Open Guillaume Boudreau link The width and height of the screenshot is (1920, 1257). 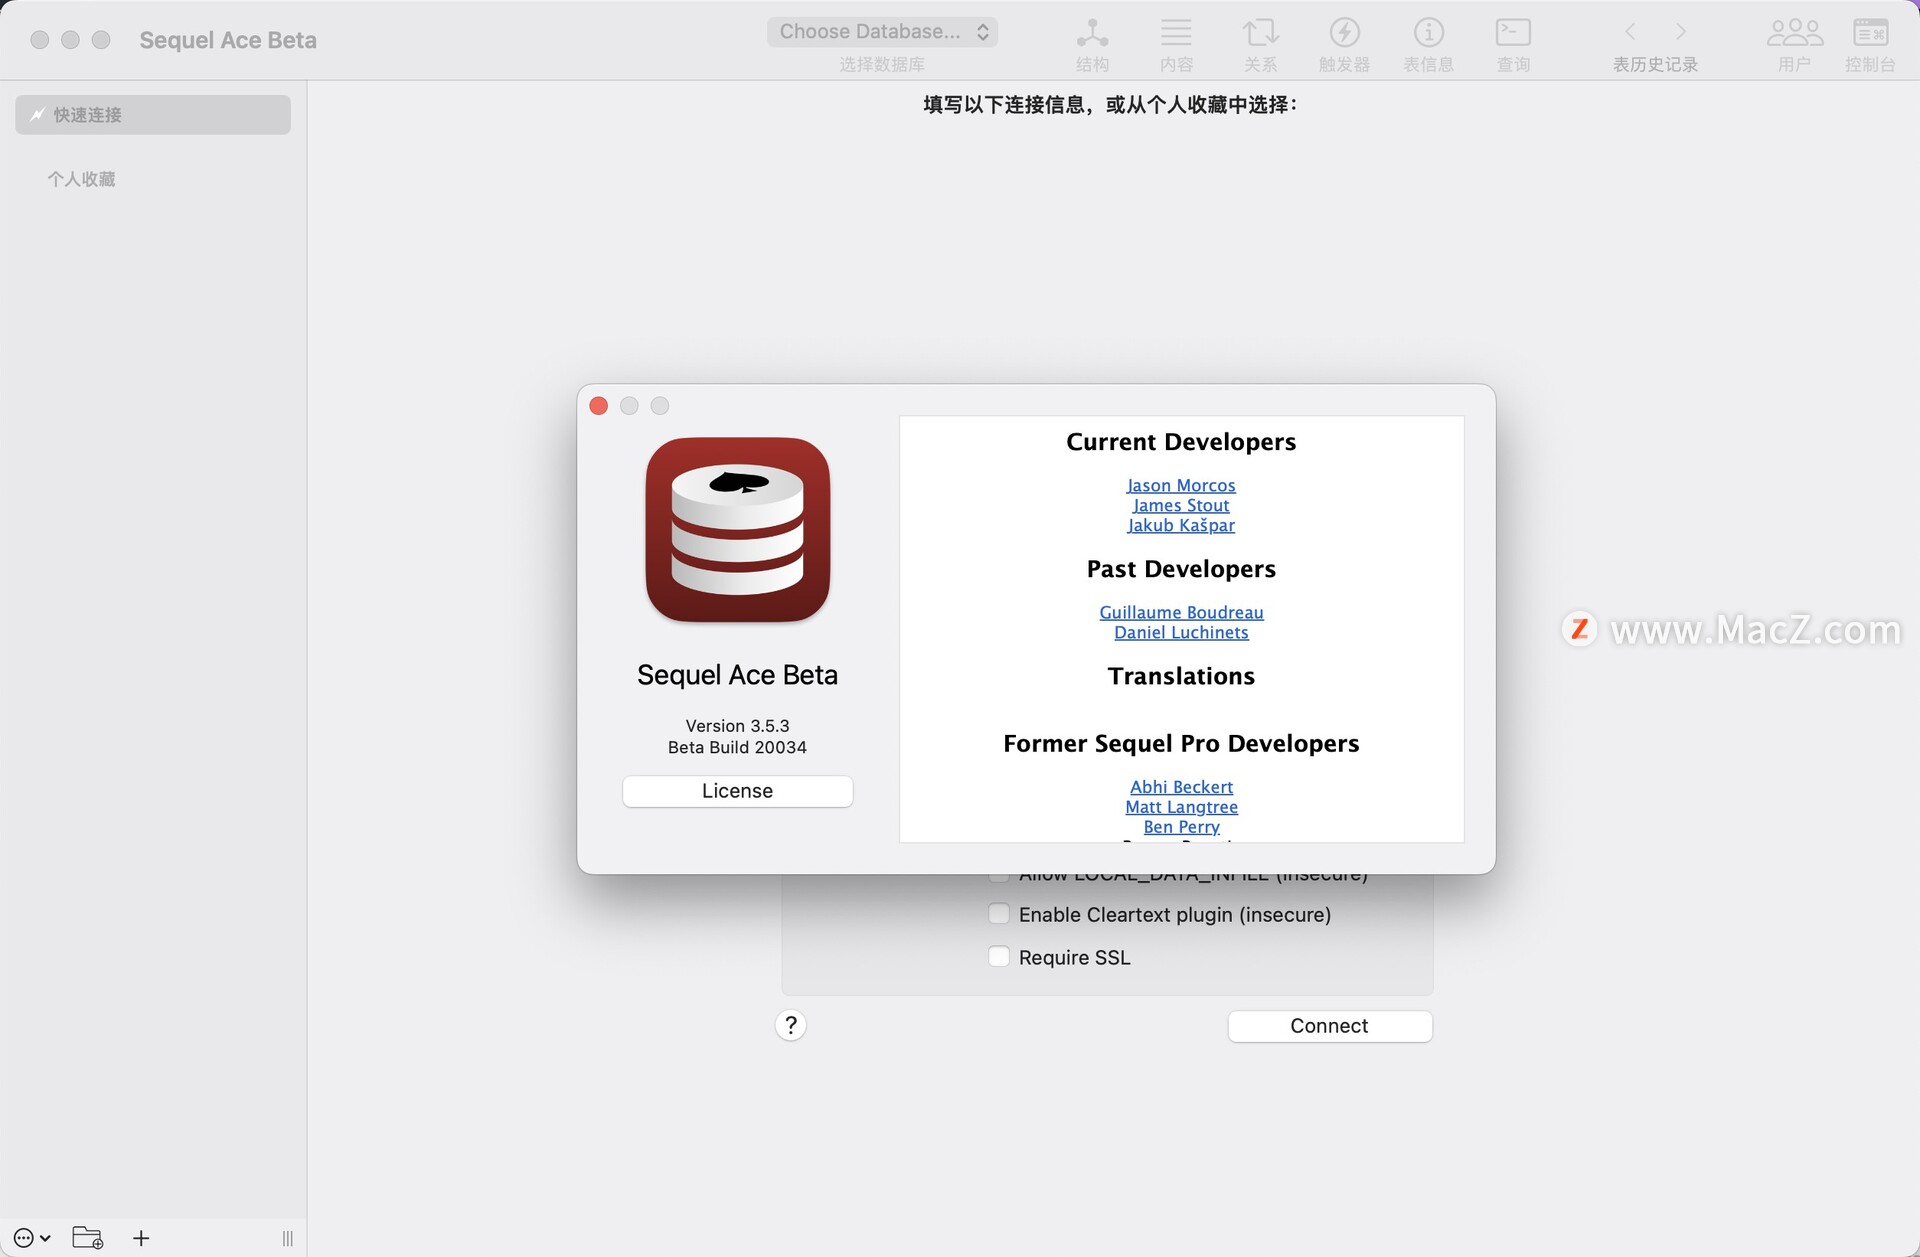[x=1181, y=612]
